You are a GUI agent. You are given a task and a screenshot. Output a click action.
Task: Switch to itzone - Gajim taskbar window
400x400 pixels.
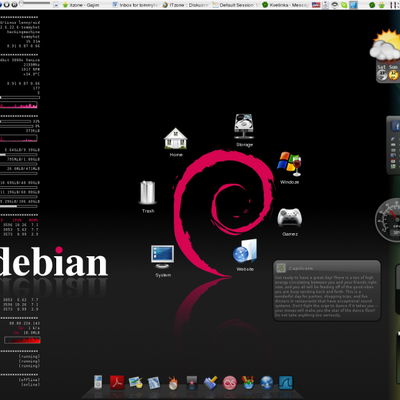tap(81, 5)
